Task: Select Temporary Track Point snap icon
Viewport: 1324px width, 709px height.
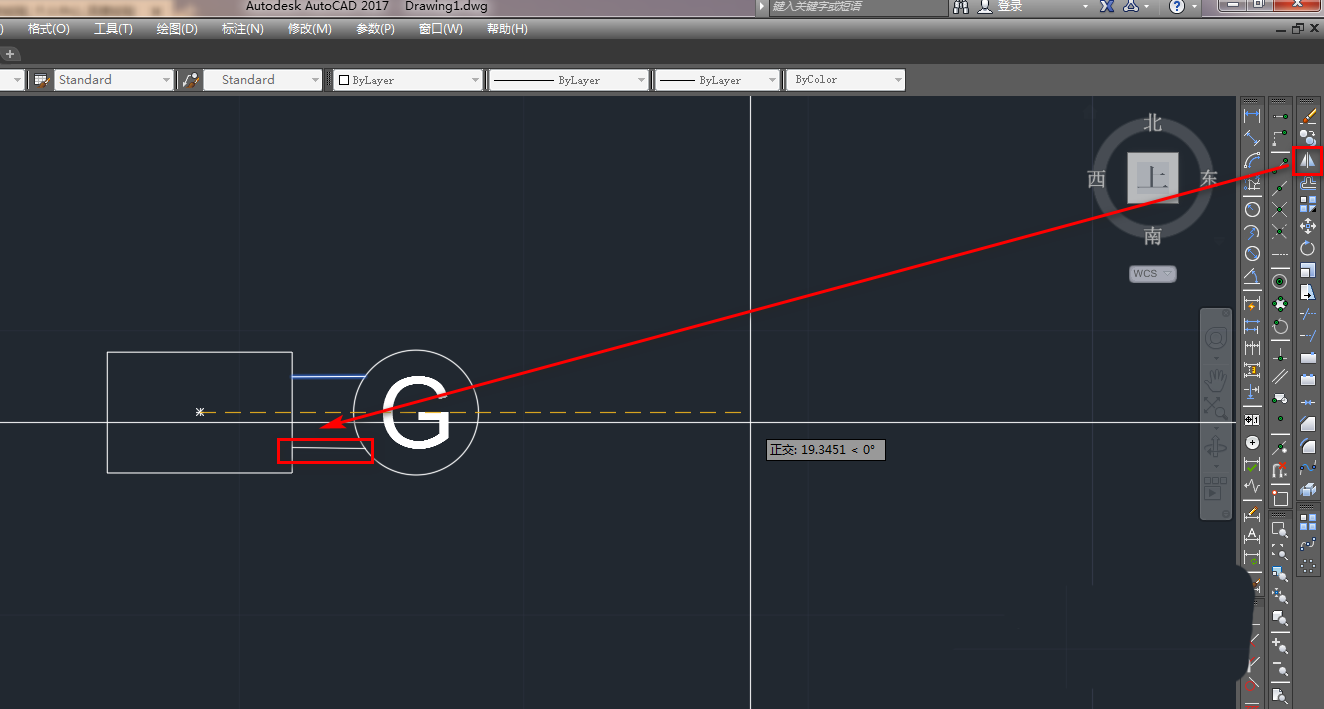Action: [x=1279, y=116]
